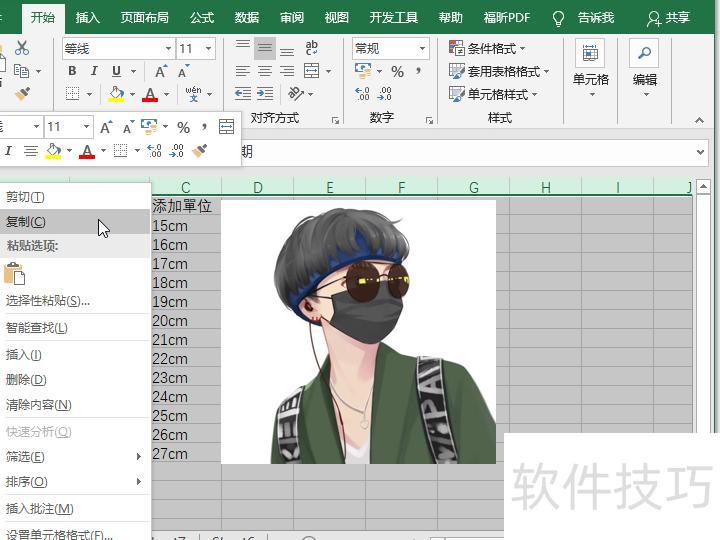Select the inserted portrait picture
Viewport: 720px width, 540px height.
point(358,332)
